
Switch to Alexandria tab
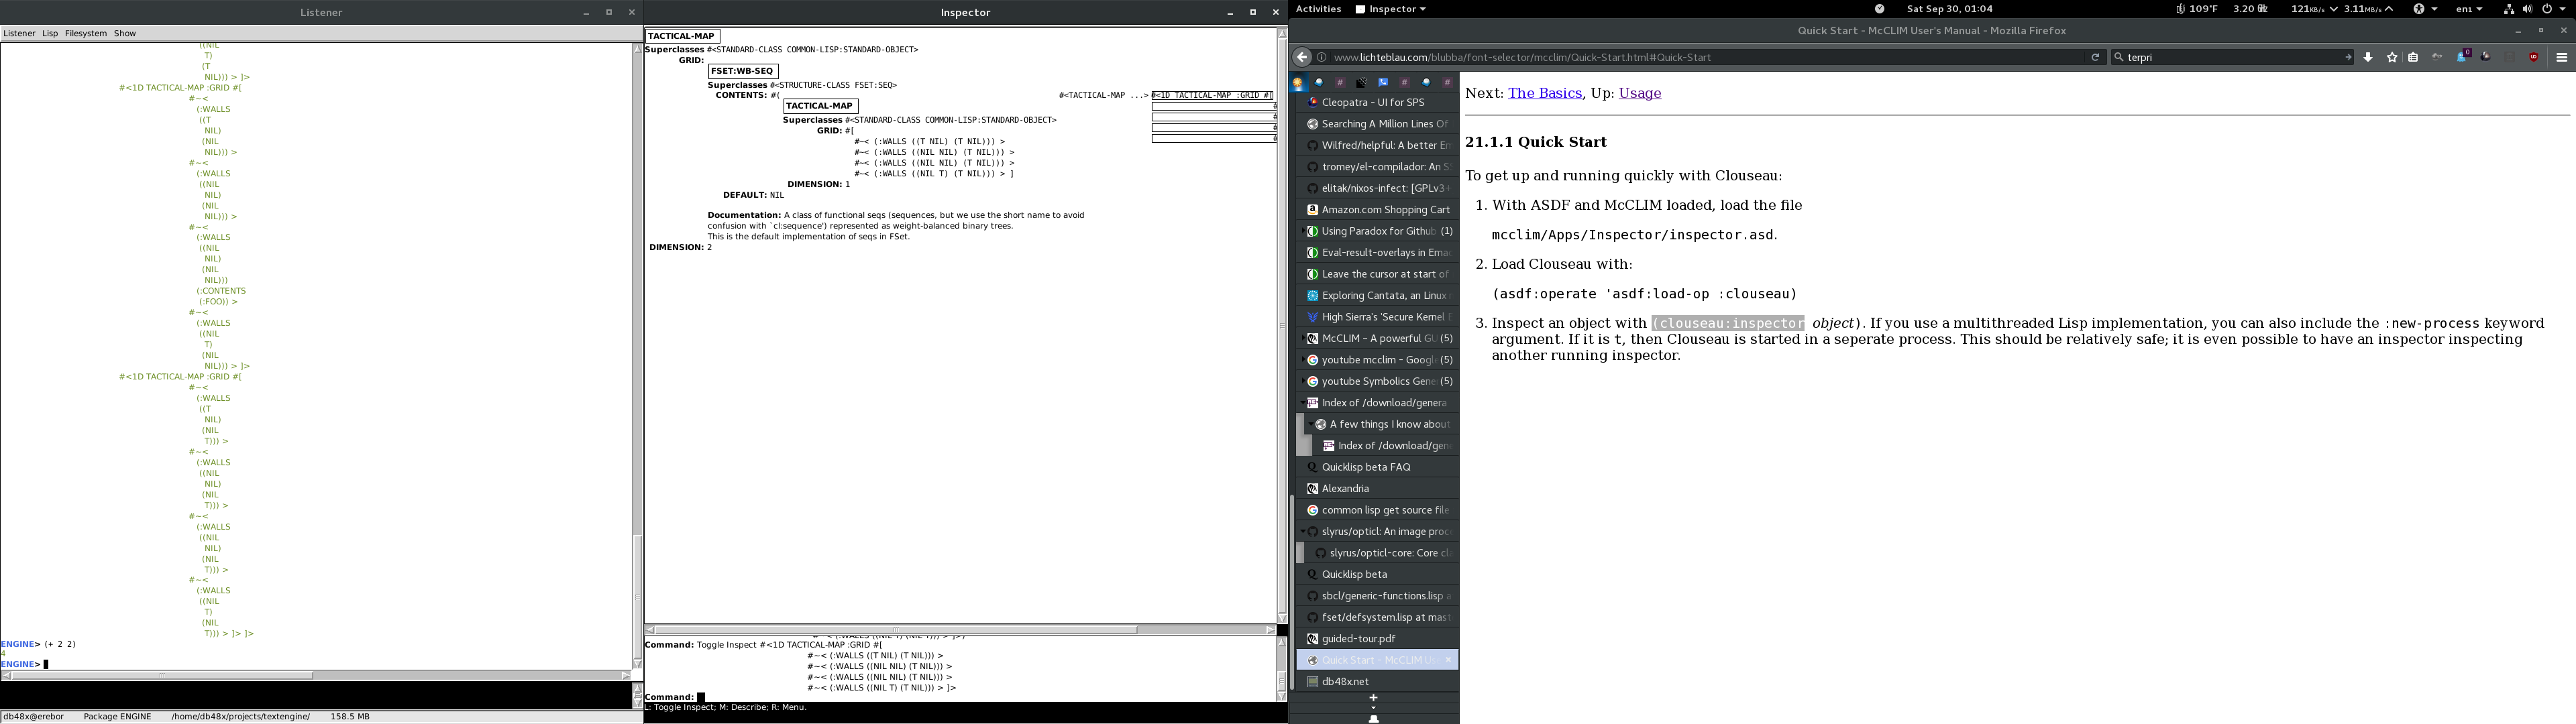1377,489
